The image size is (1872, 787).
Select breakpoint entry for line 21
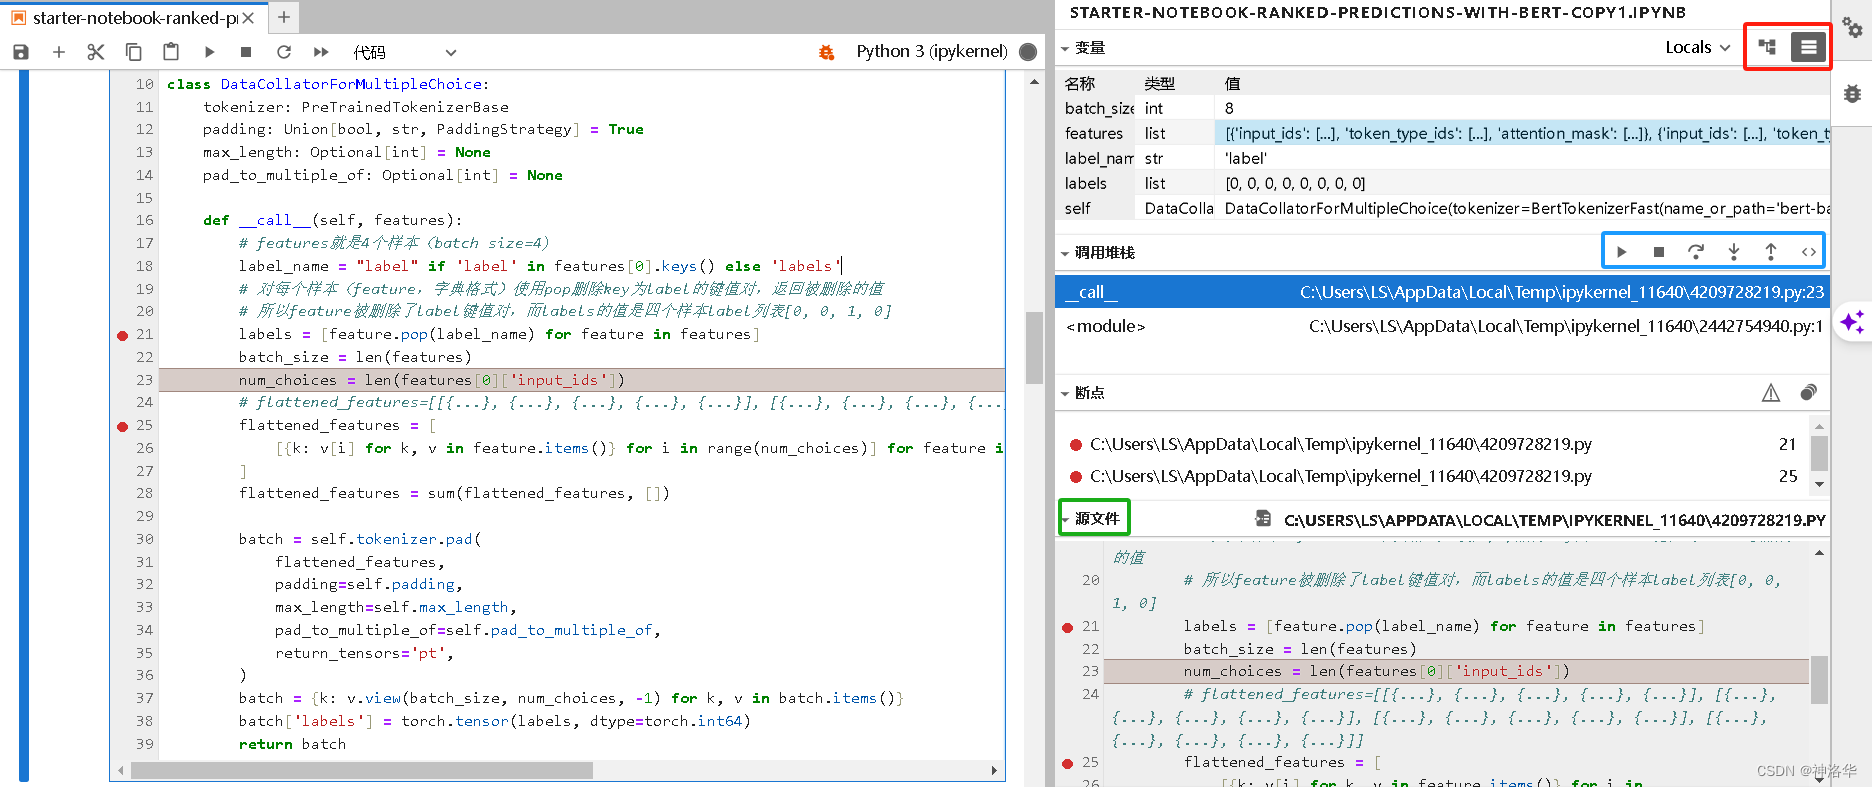tap(1434, 444)
